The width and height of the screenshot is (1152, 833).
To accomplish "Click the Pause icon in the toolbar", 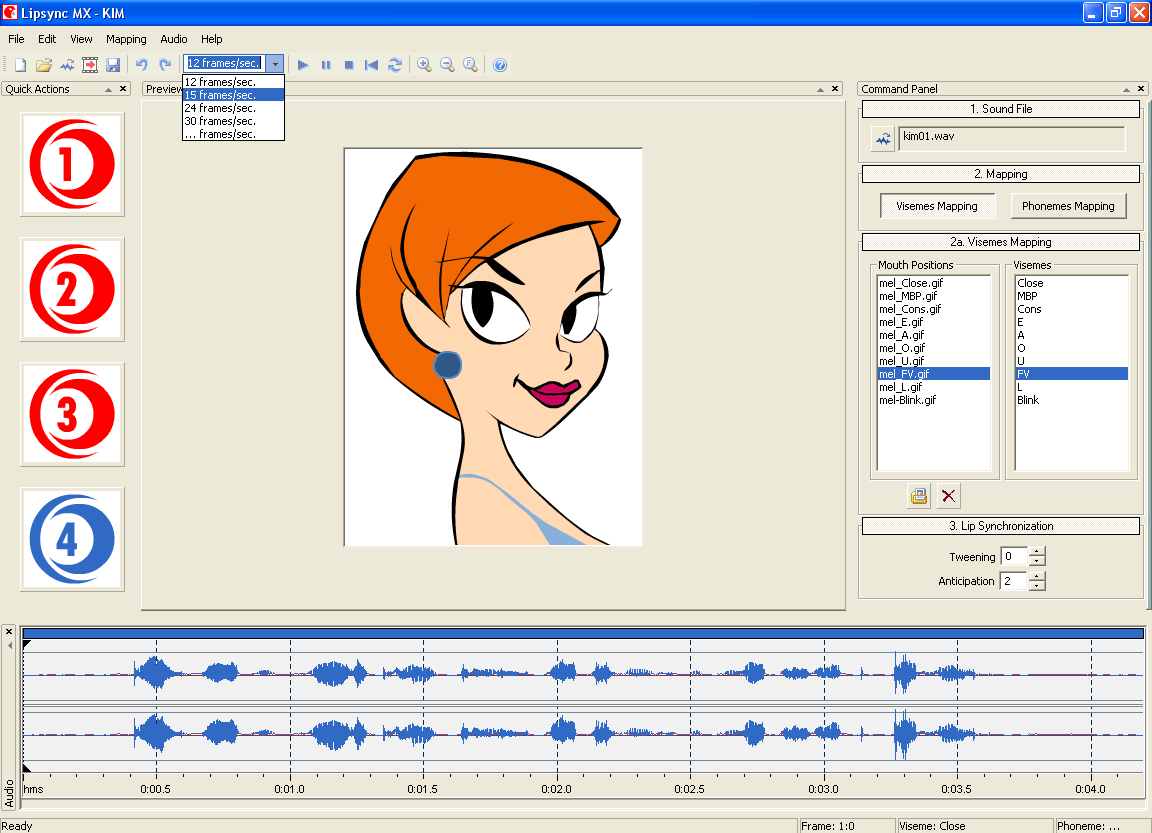I will click(326, 64).
